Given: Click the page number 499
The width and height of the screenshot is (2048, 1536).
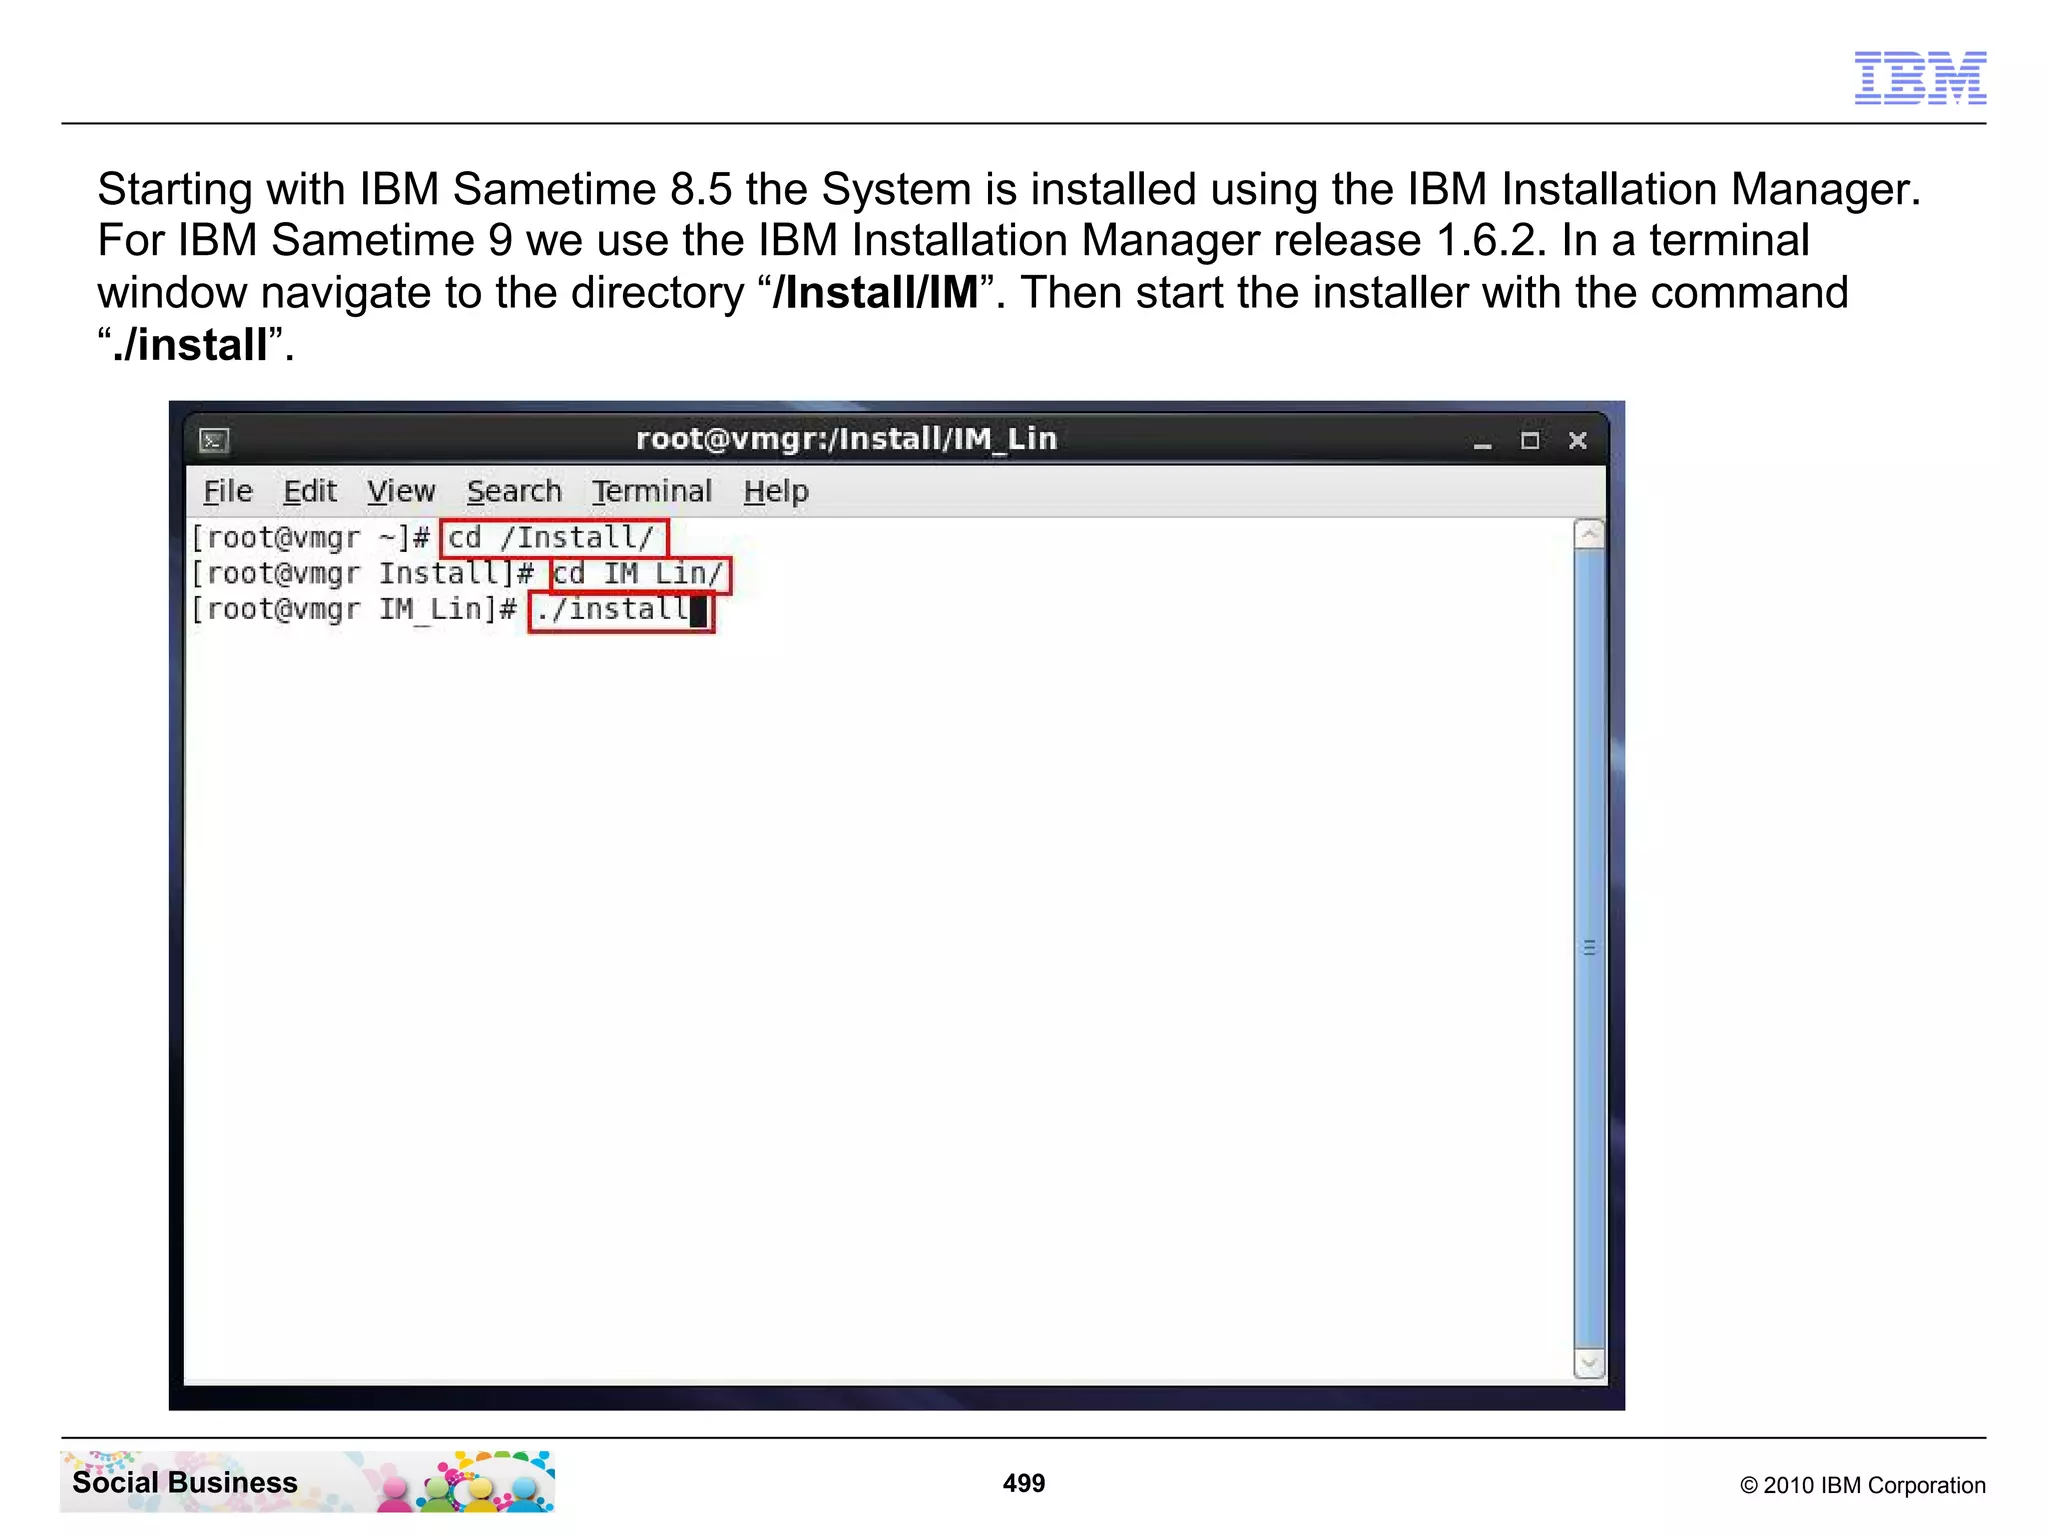Looking at the screenshot, I should (x=1024, y=1483).
